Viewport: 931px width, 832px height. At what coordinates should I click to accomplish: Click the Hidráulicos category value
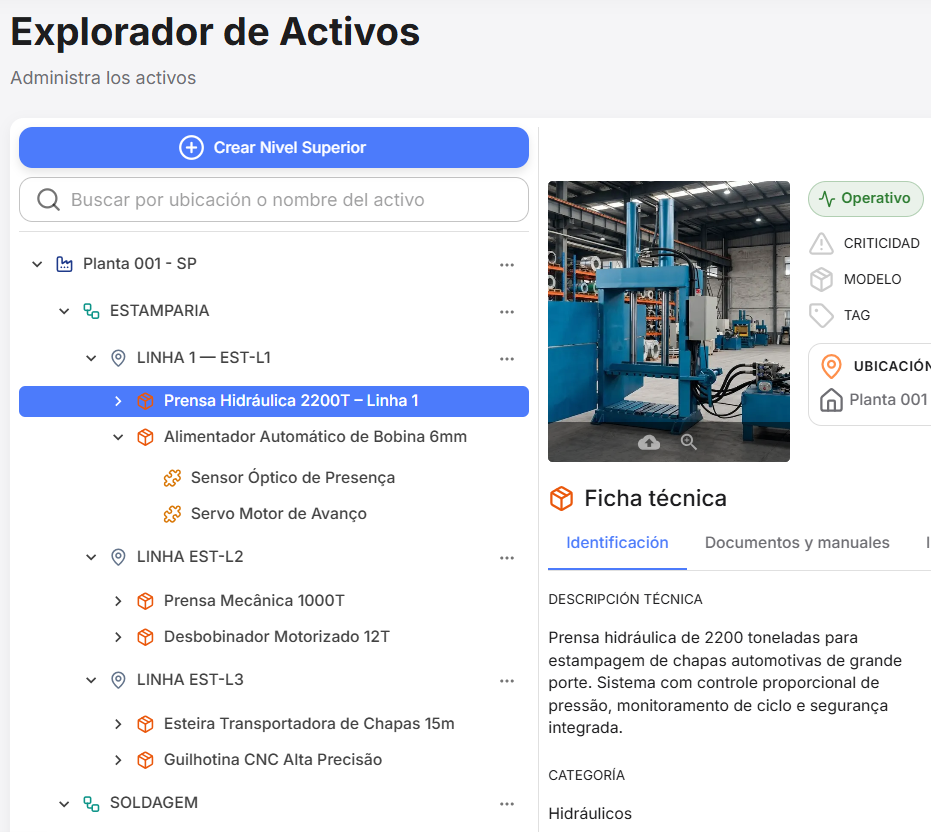coord(590,814)
